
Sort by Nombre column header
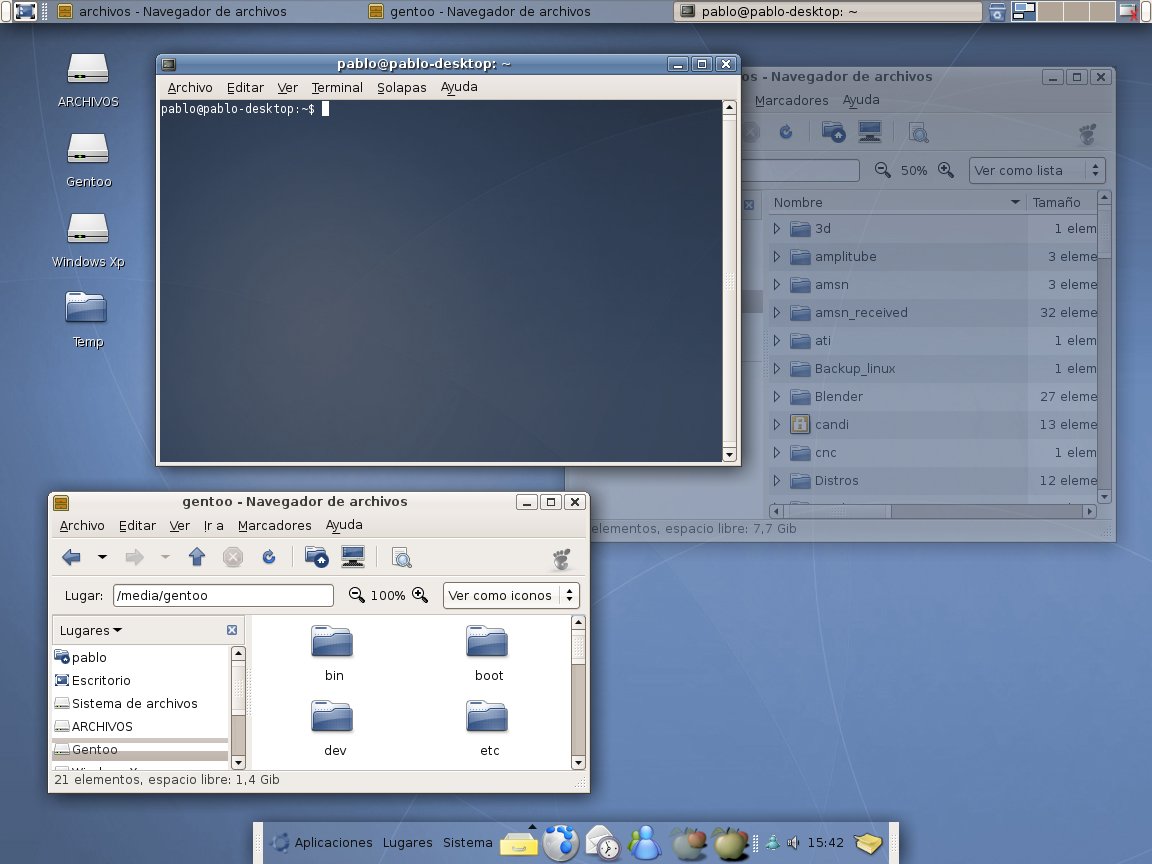point(896,202)
